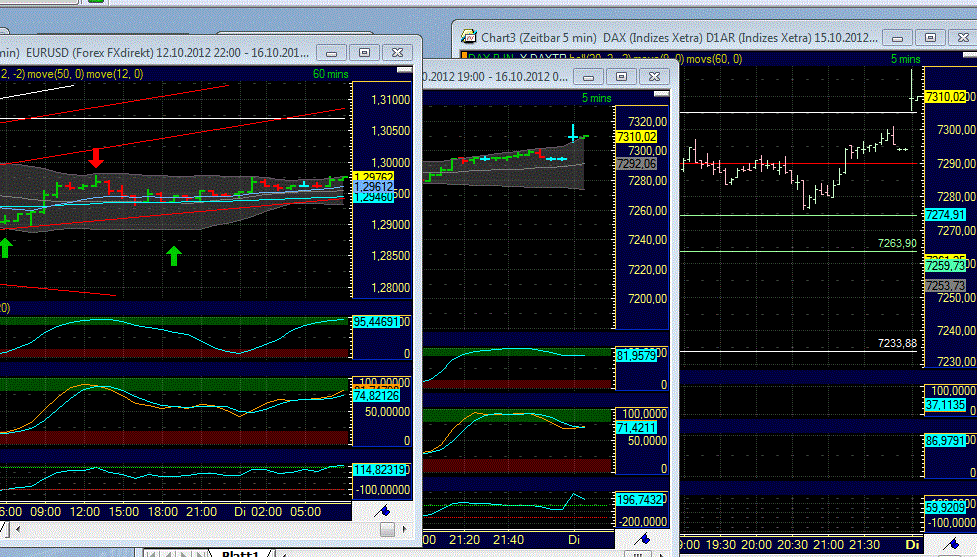Minimize the EURUSD chart window
The width and height of the screenshot is (977, 557).
[331, 53]
